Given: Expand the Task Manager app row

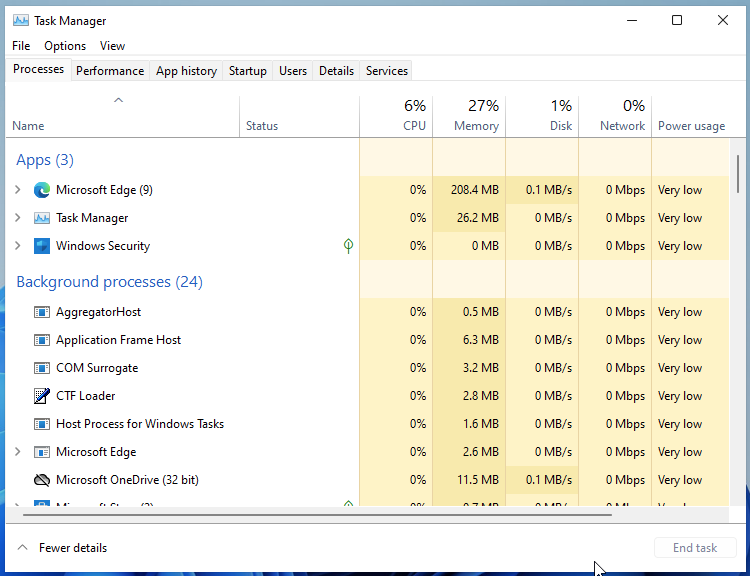Looking at the screenshot, I should [x=18, y=218].
